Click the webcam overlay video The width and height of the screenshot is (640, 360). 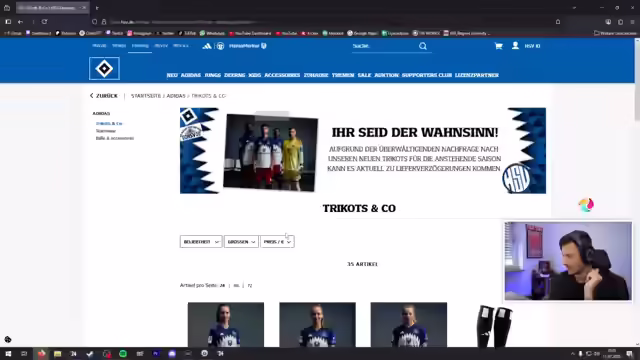point(568,261)
